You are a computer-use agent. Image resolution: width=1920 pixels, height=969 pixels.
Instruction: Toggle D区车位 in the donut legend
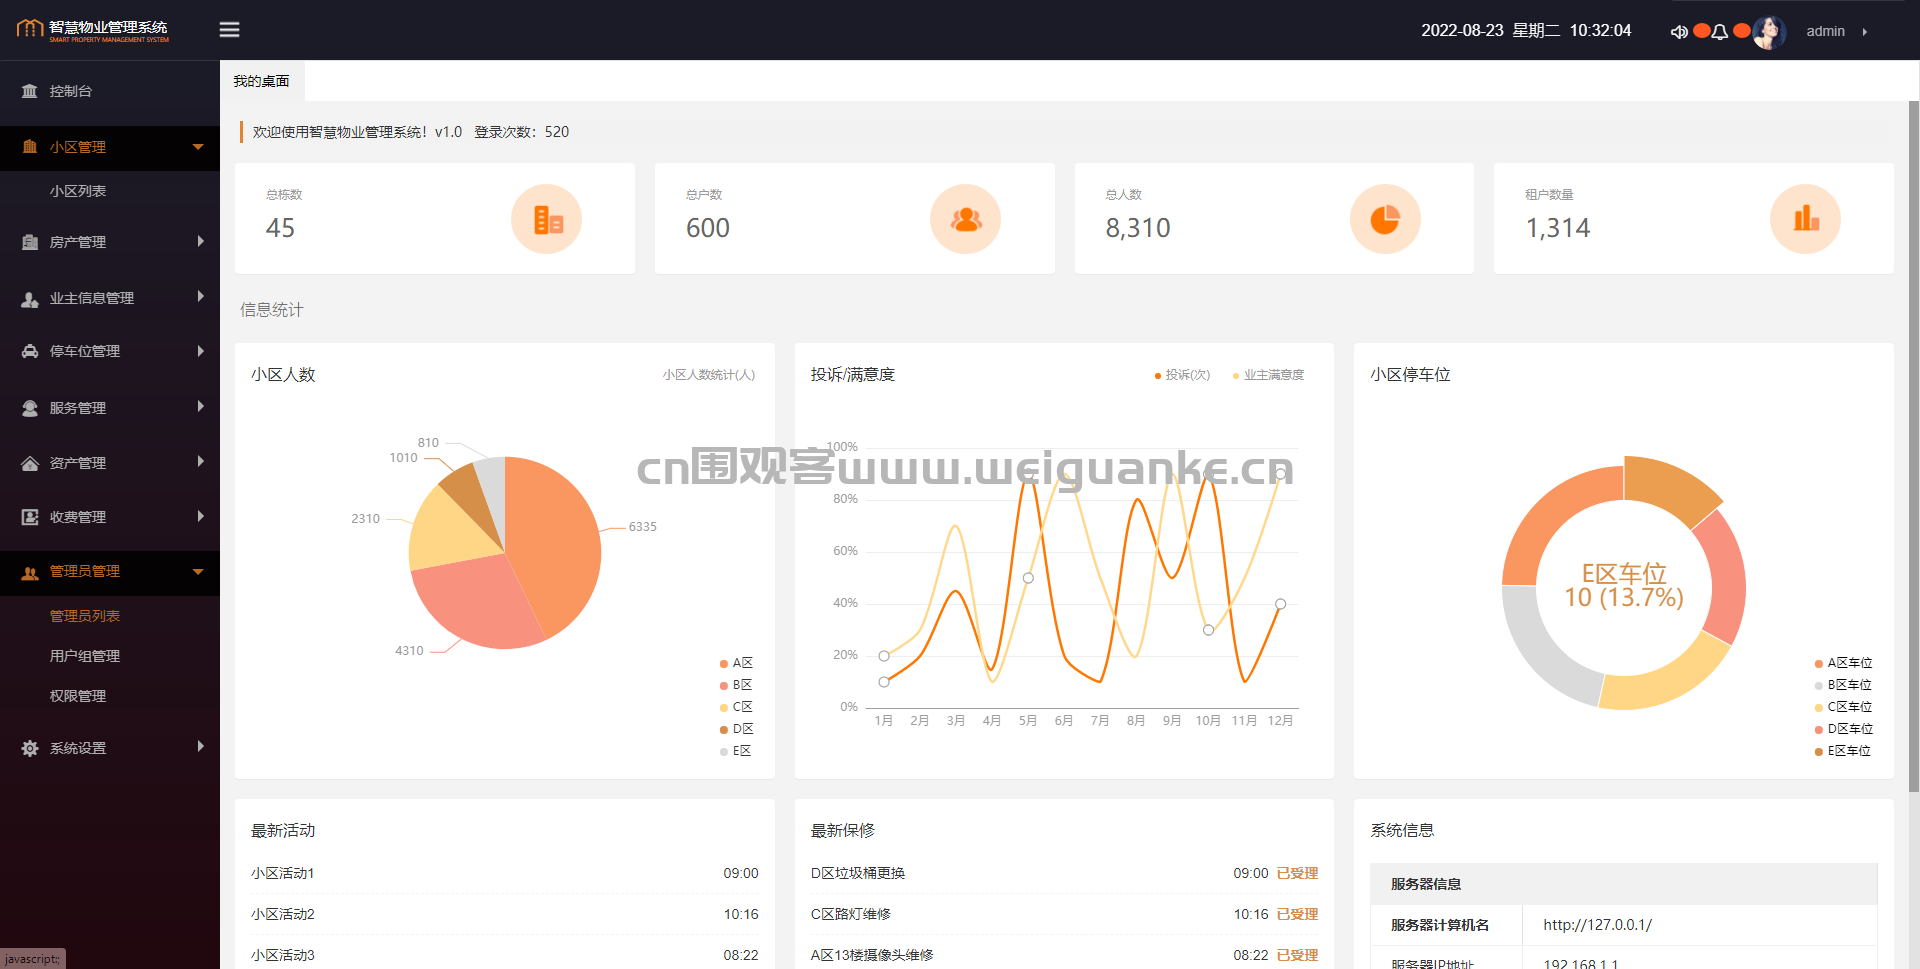click(x=1843, y=729)
